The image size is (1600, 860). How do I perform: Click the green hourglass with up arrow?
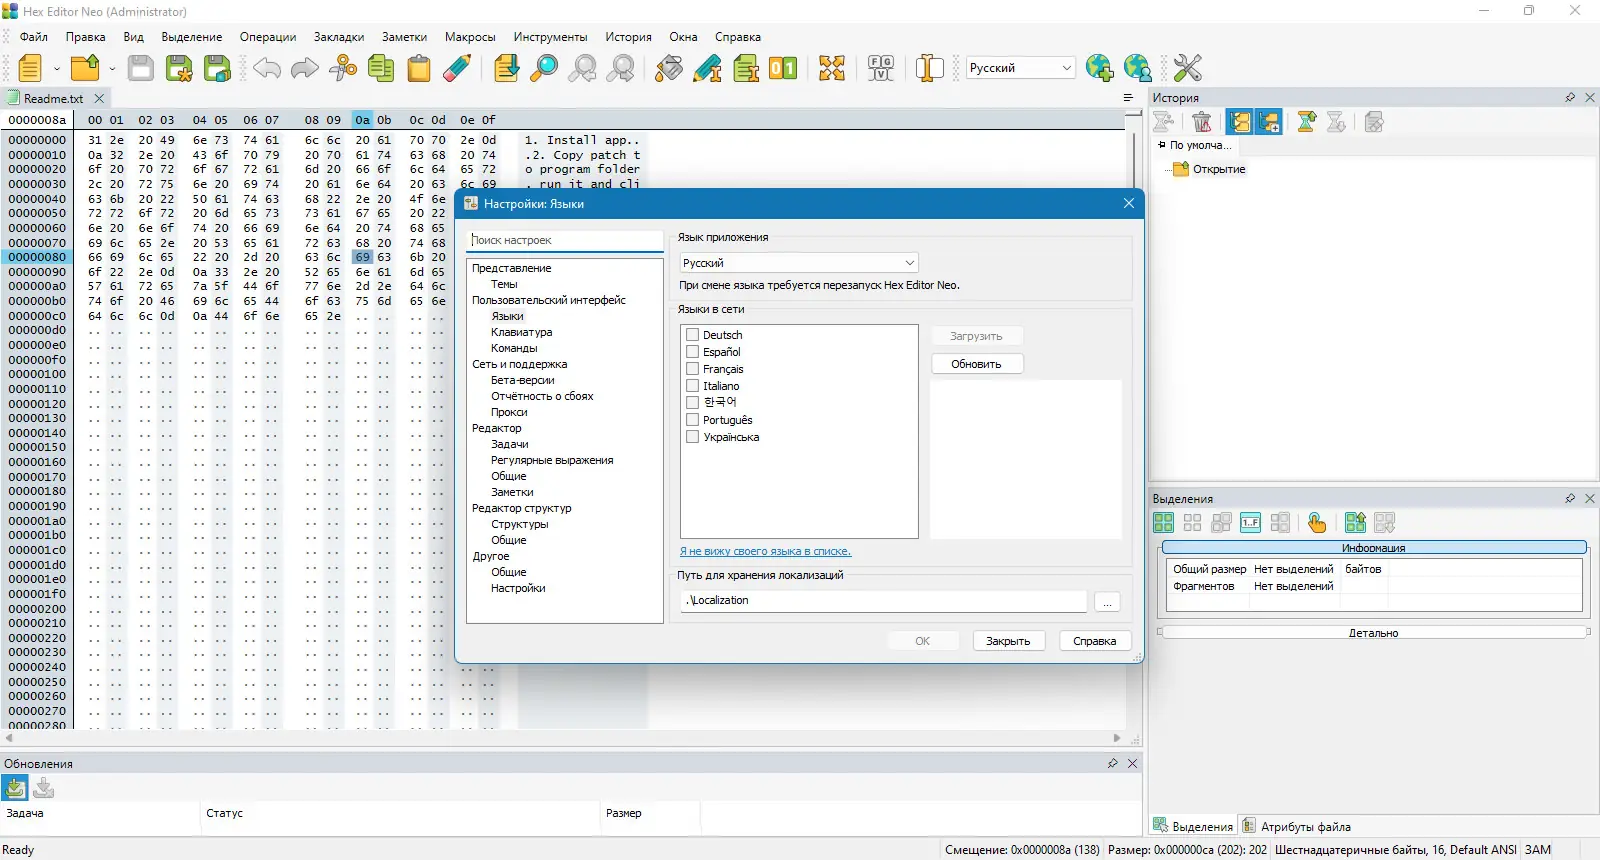click(x=1306, y=122)
